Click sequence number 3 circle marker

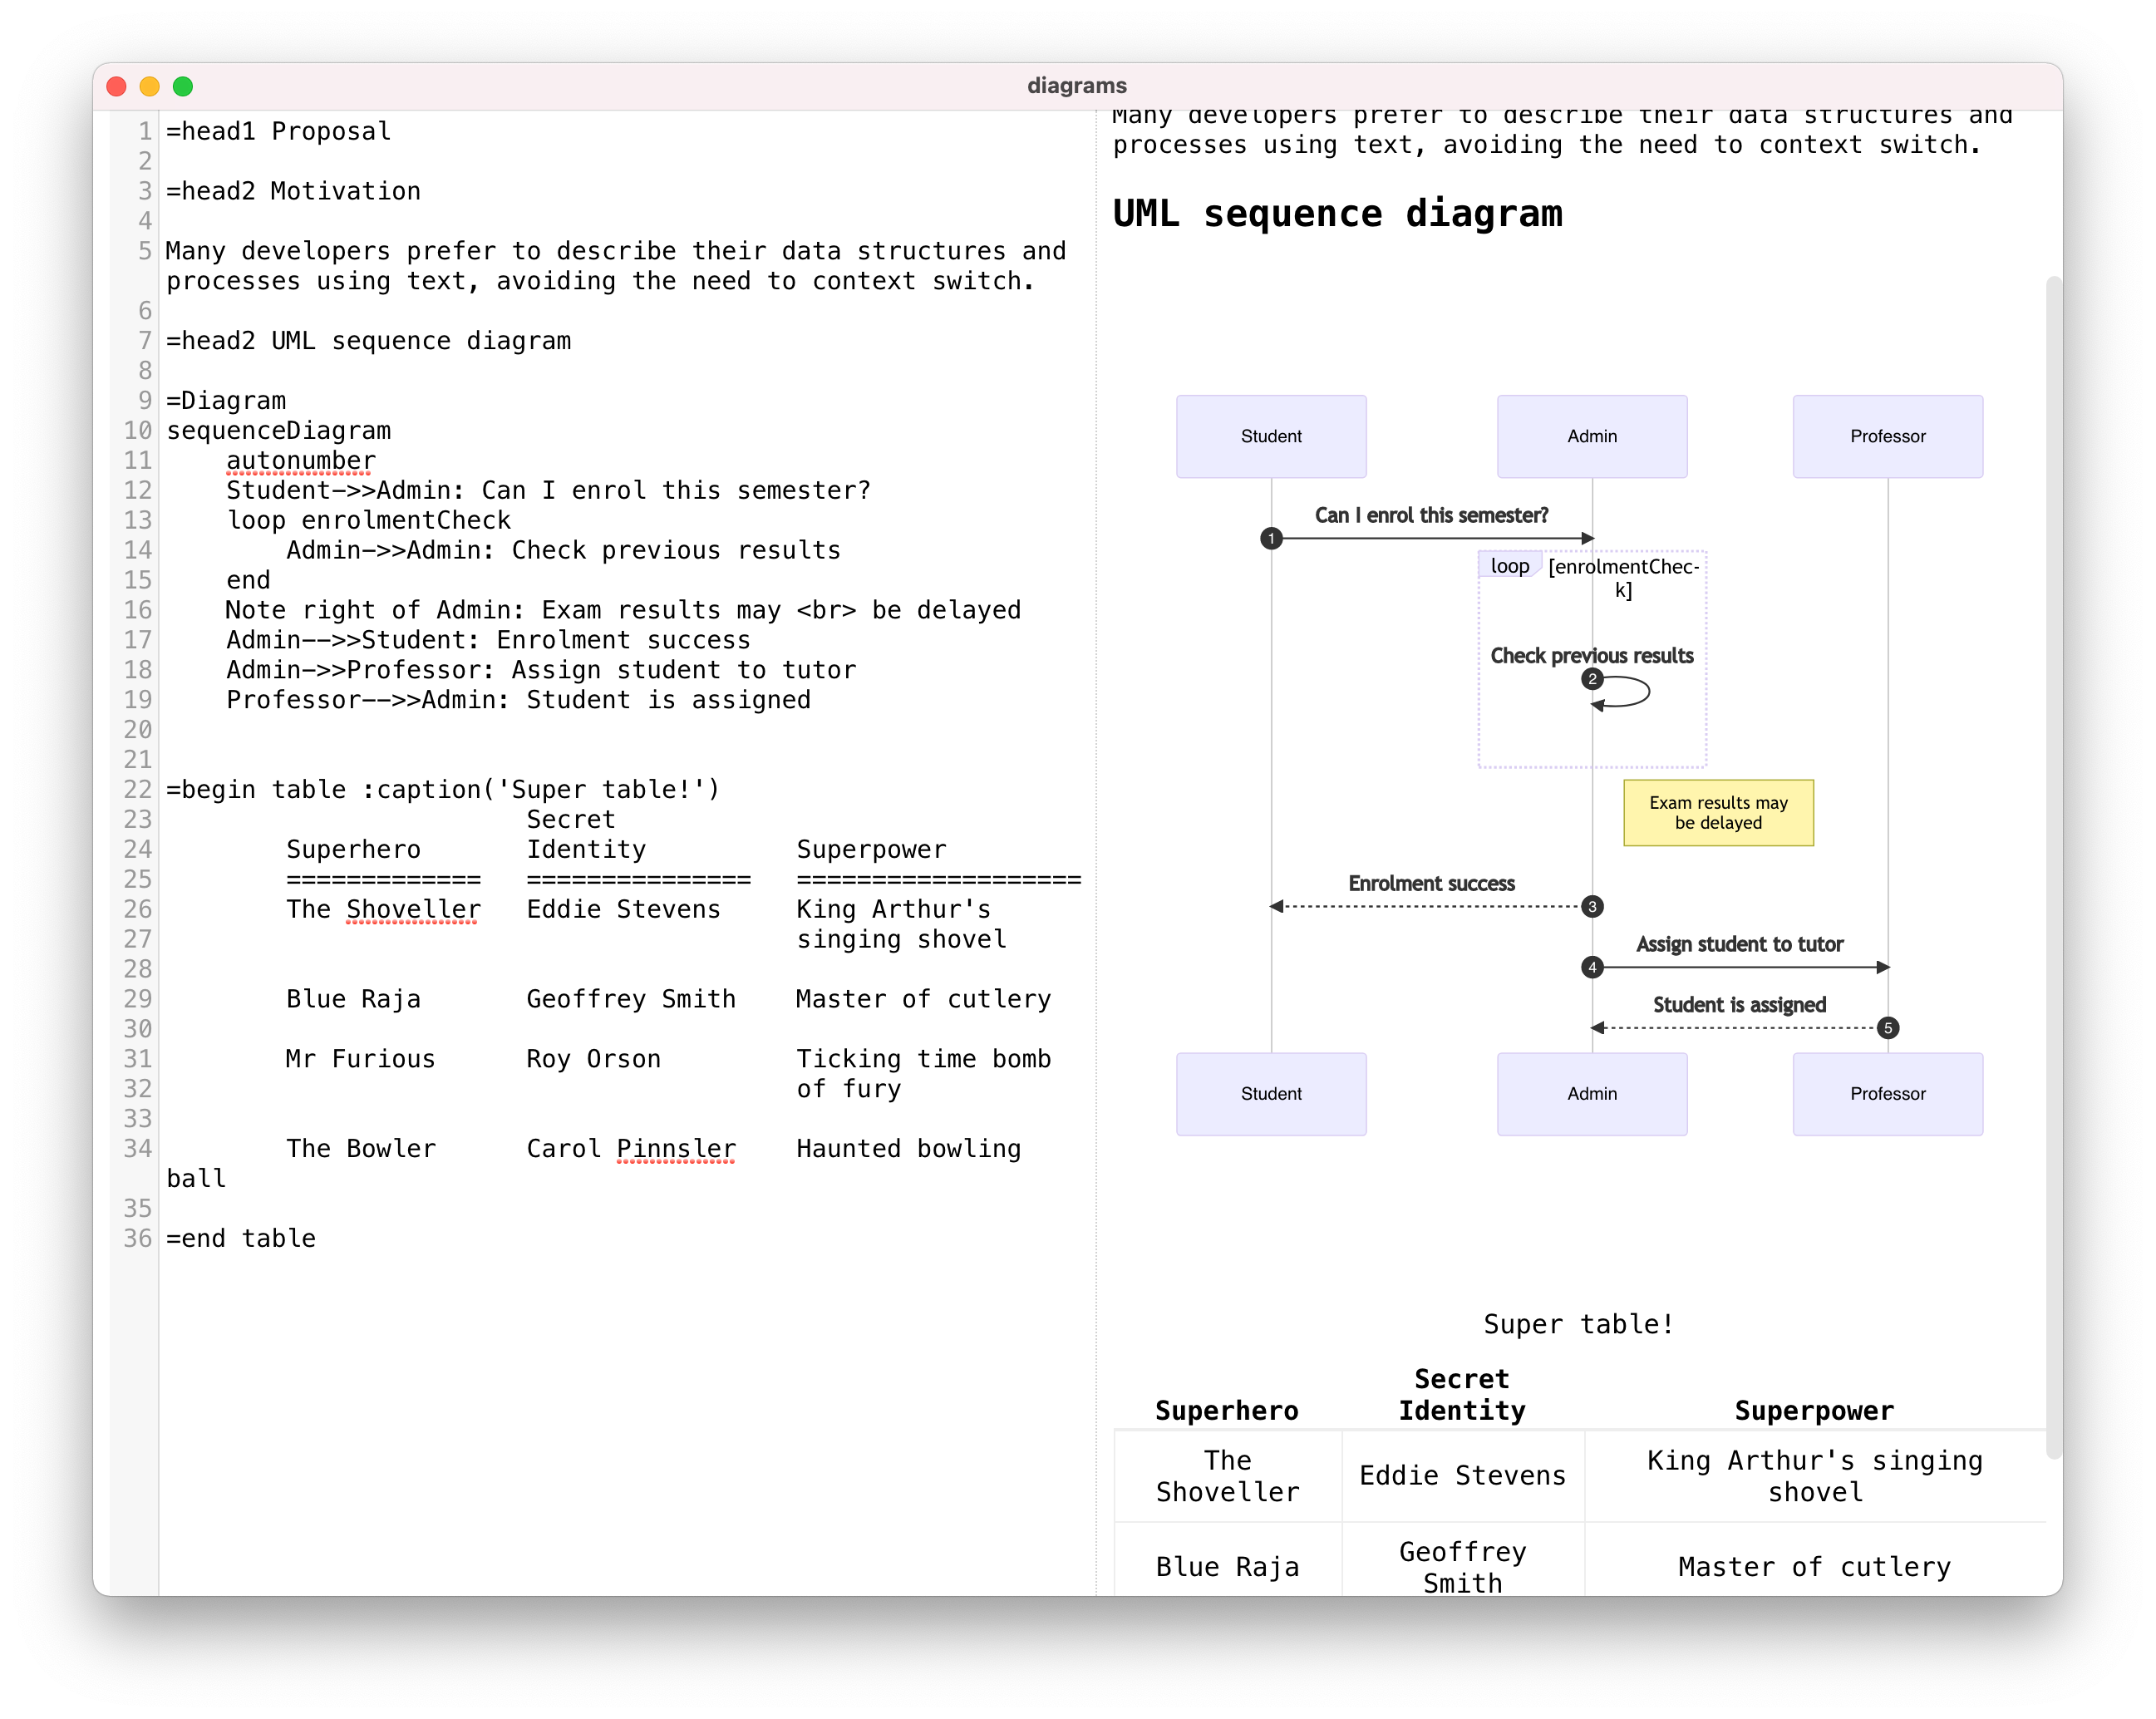[1592, 906]
